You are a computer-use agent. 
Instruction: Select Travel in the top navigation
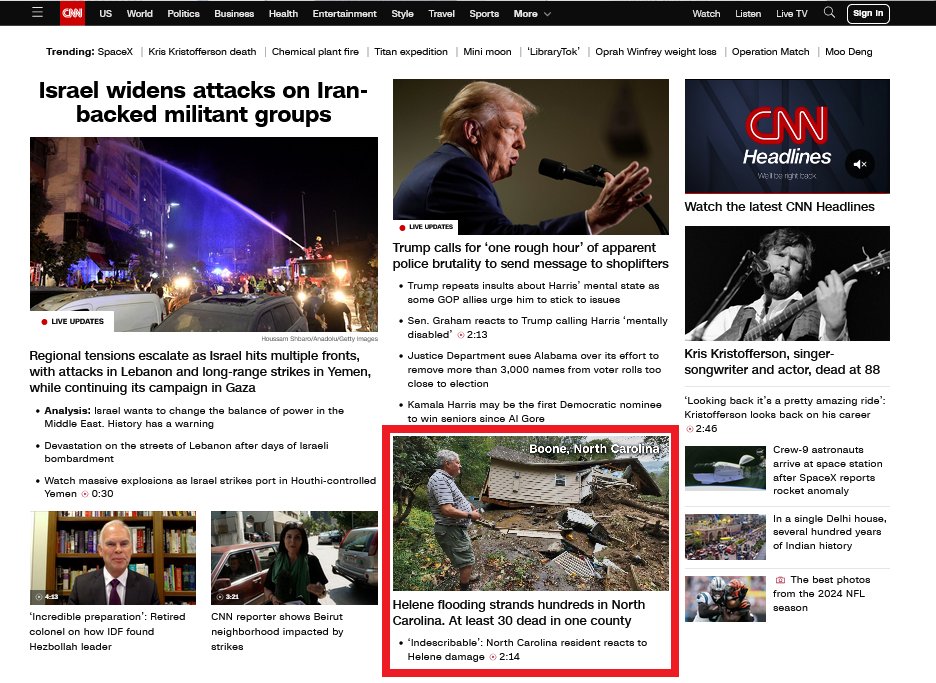(x=442, y=14)
